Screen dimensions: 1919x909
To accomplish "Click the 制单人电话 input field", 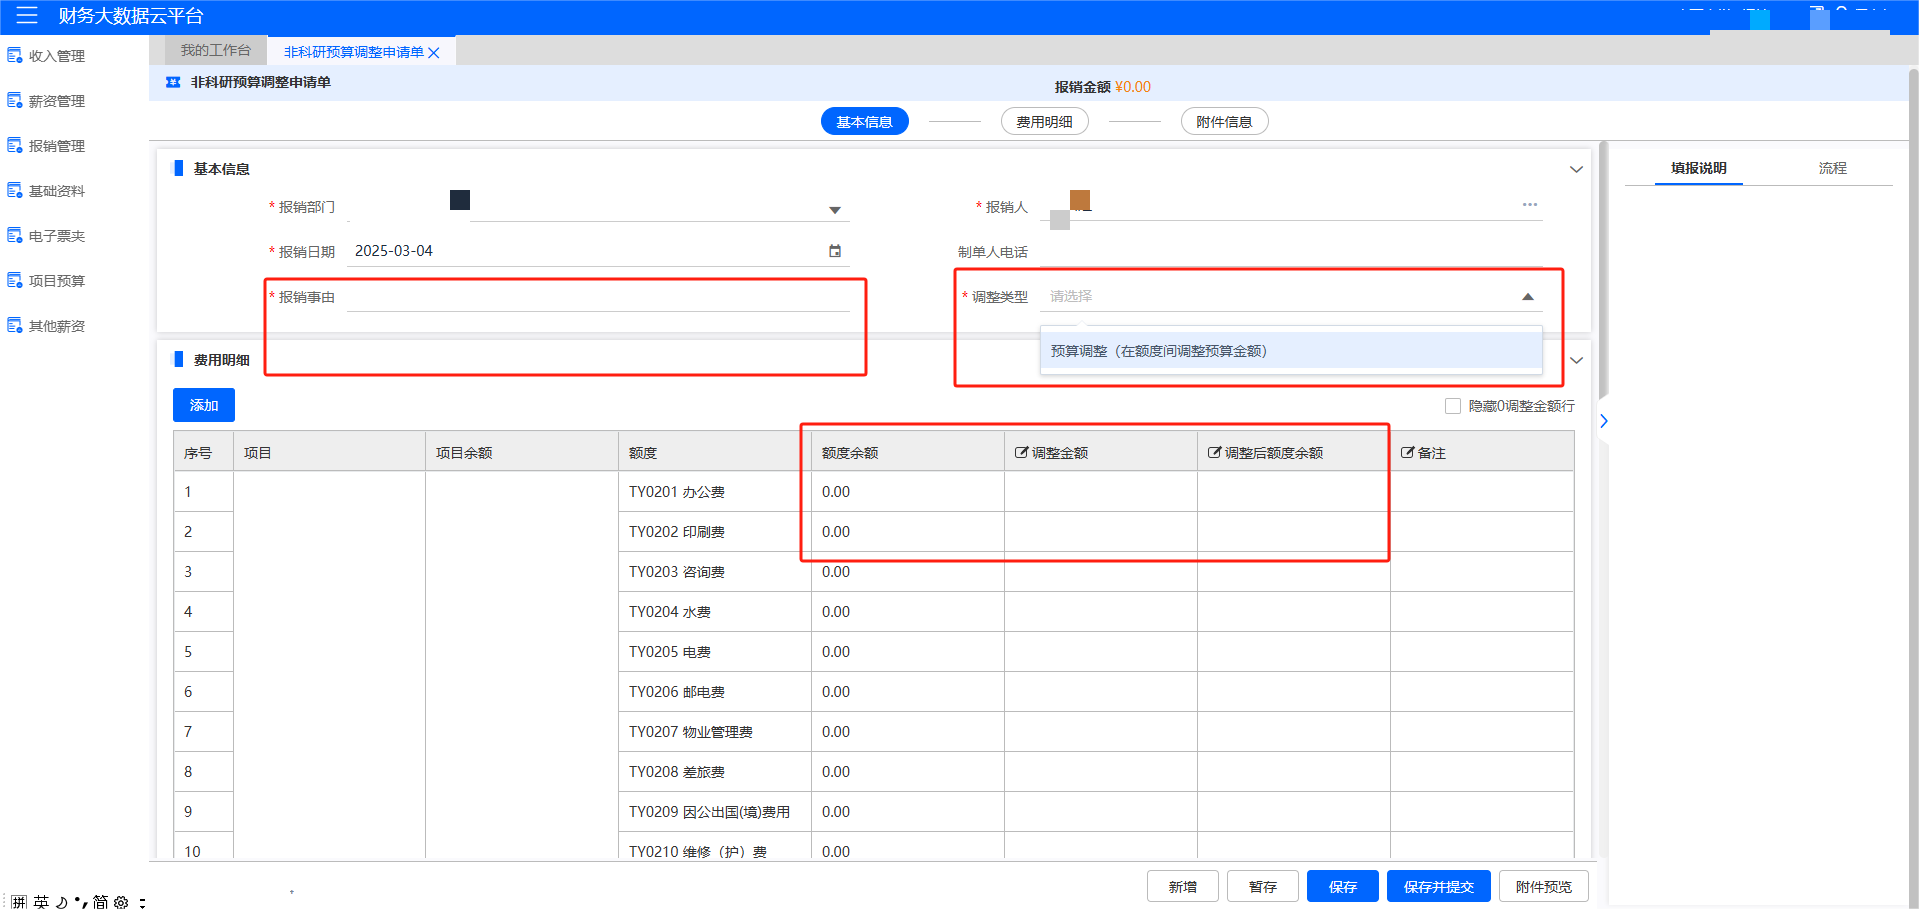I will (1291, 252).
